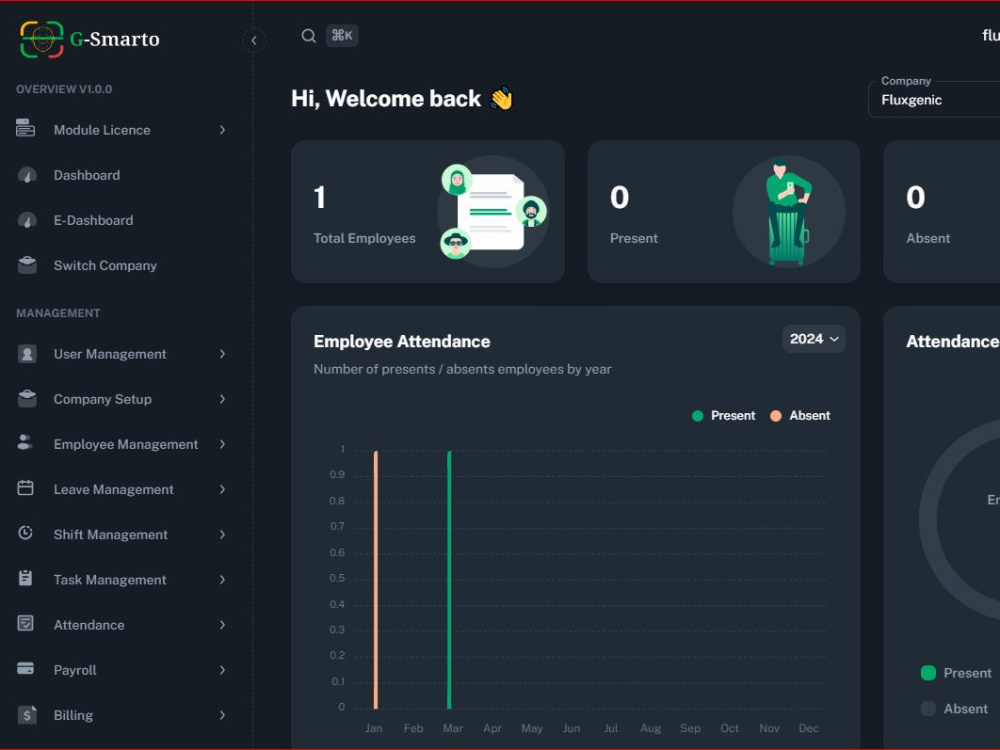Screen dimensions: 1000x750
Task: Open the Task Management menu item
Action: tap(109, 579)
